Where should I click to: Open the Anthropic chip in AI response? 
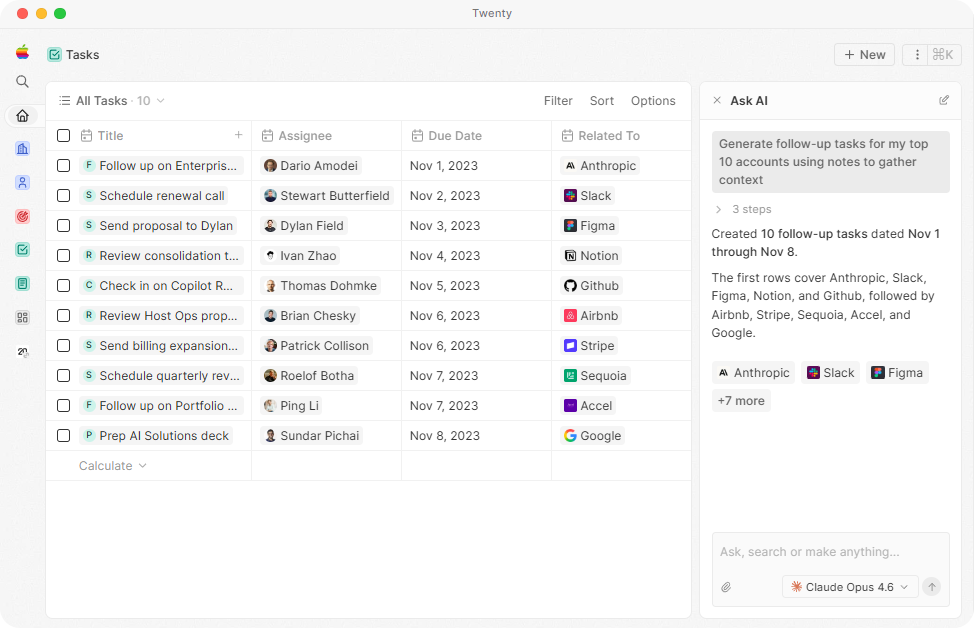coord(753,373)
